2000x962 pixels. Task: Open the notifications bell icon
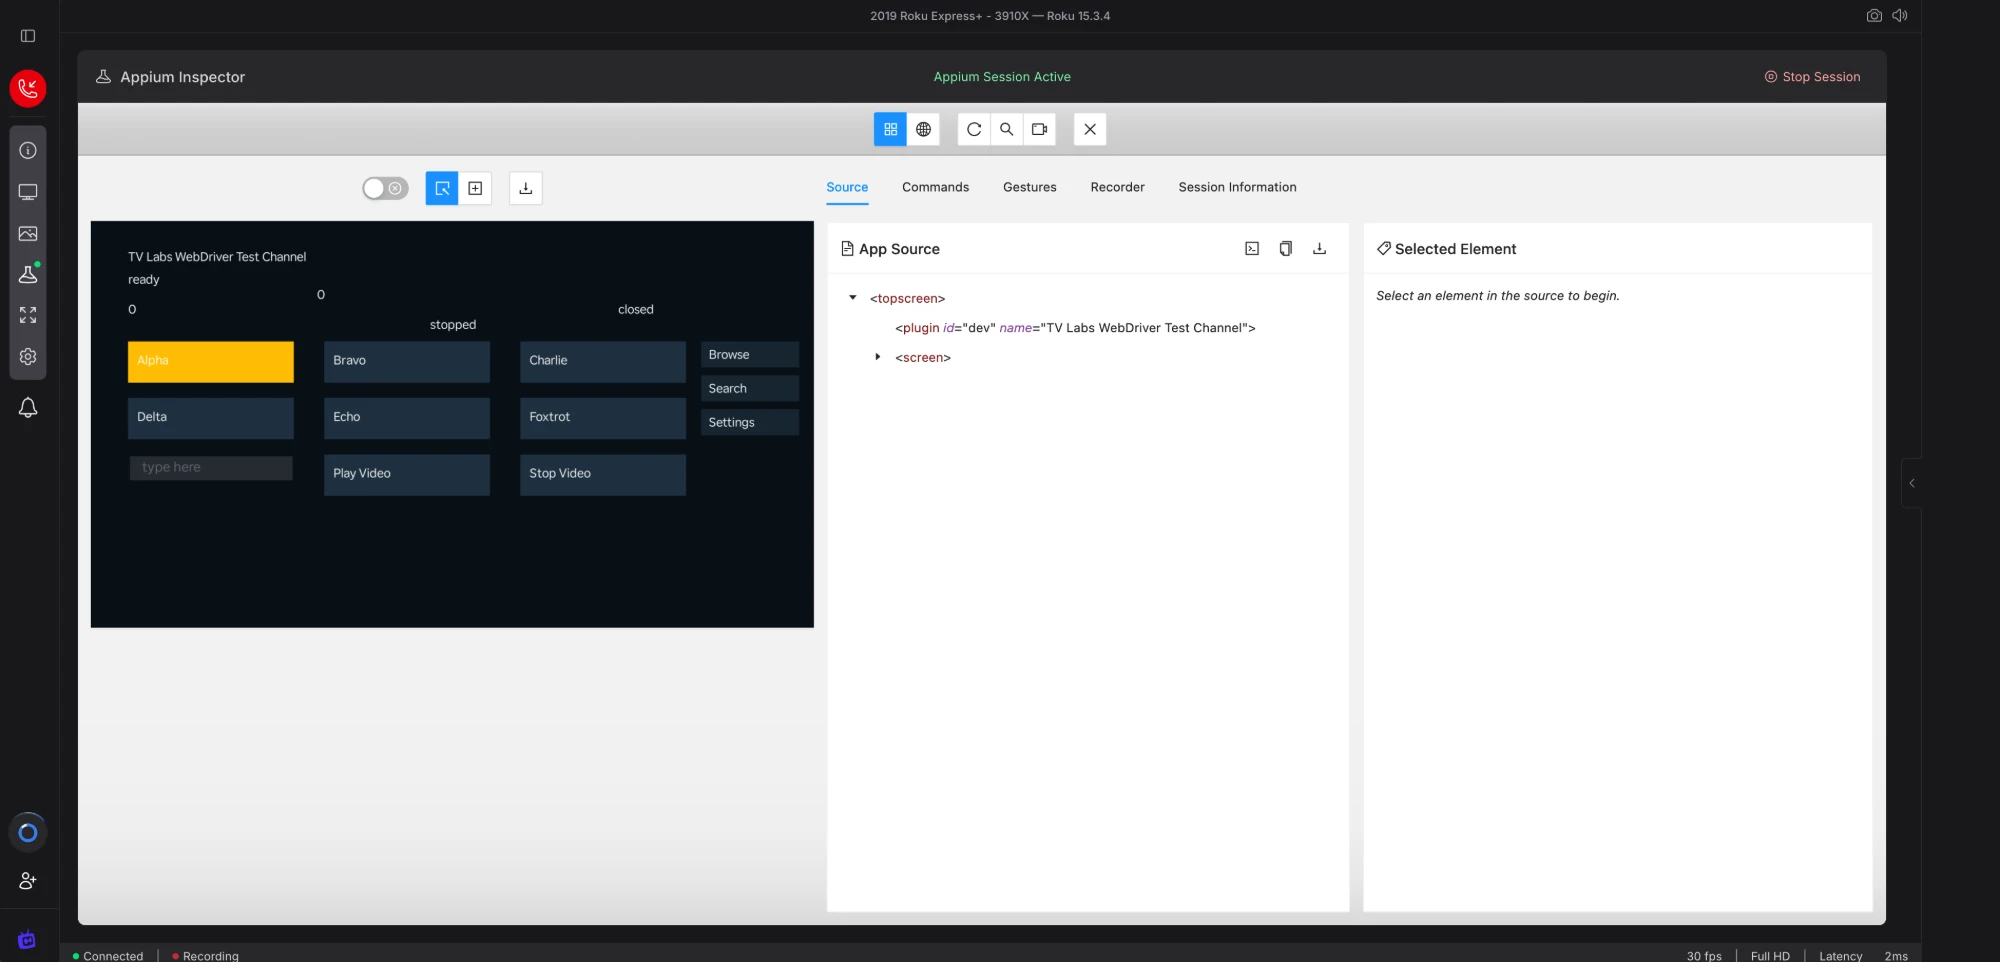[x=28, y=408]
